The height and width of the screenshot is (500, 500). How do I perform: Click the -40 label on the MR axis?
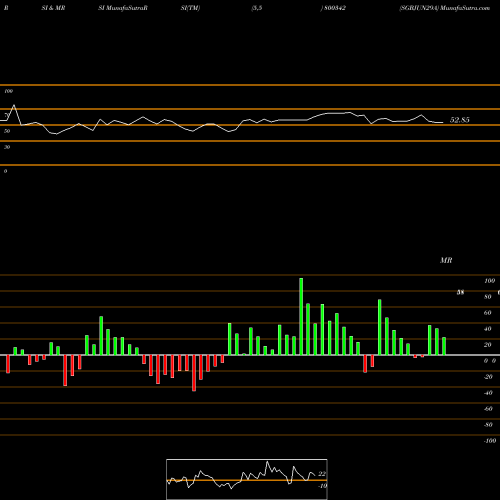[488, 393]
